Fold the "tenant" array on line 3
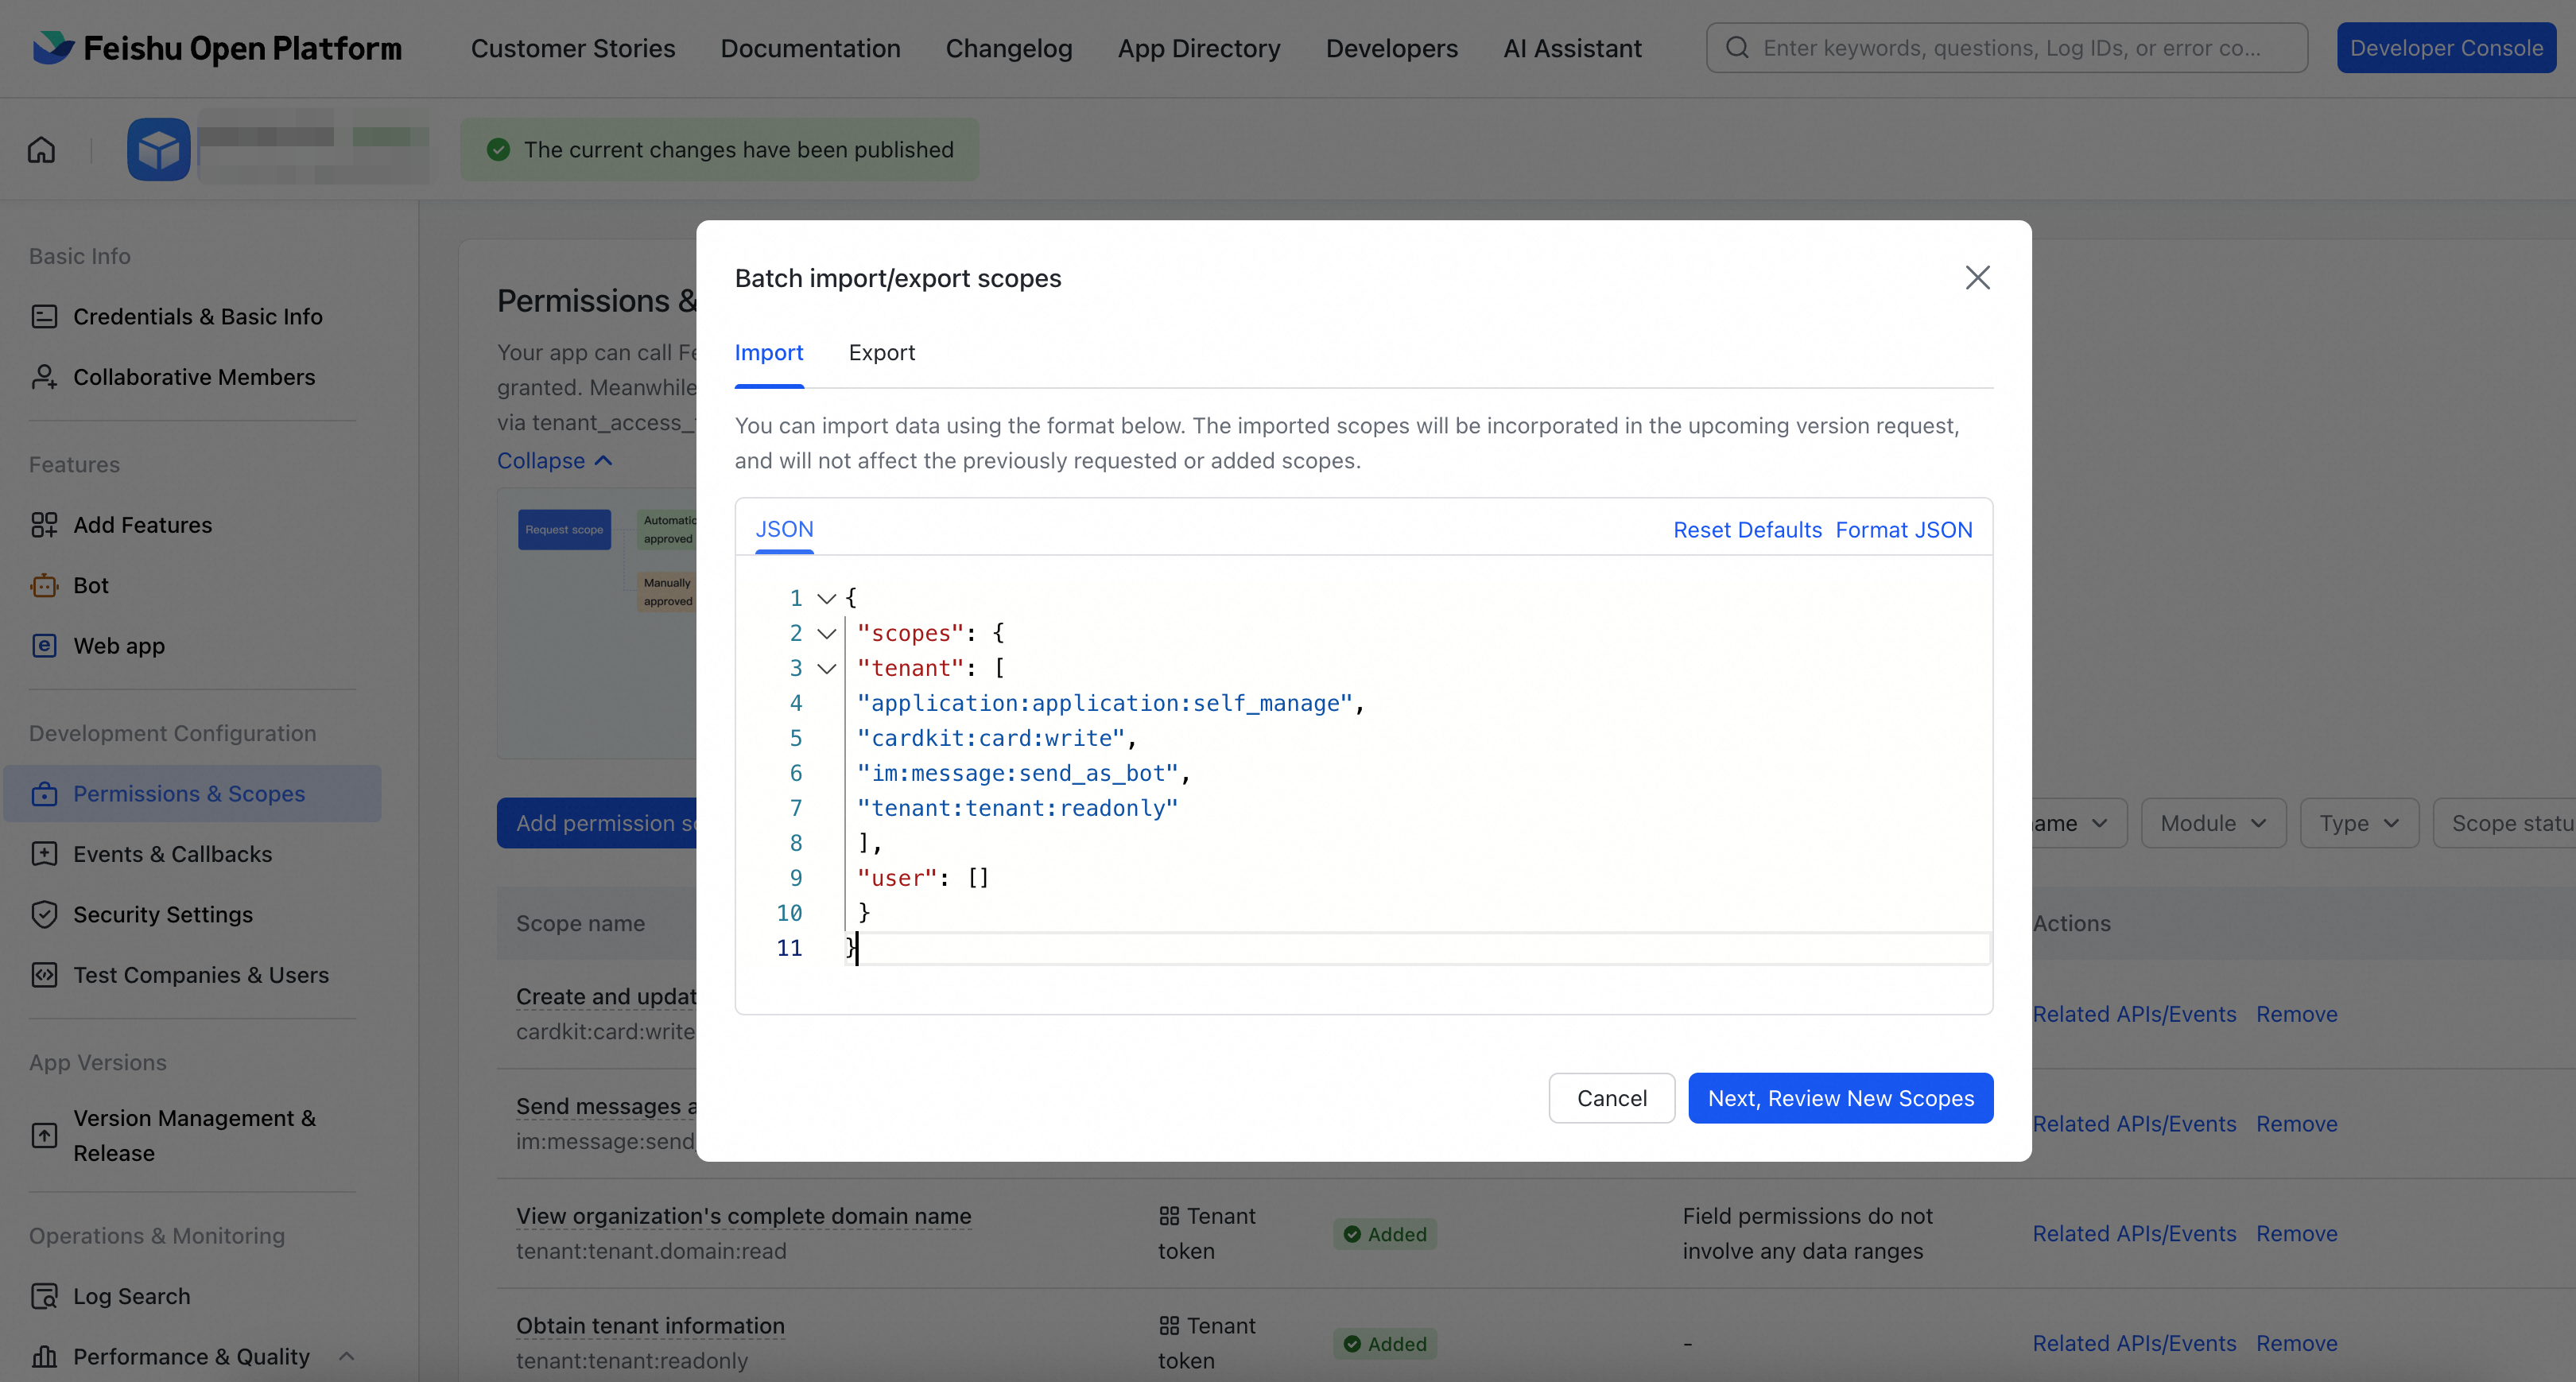The width and height of the screenshot is (2576, 1382). pos(826,669)
